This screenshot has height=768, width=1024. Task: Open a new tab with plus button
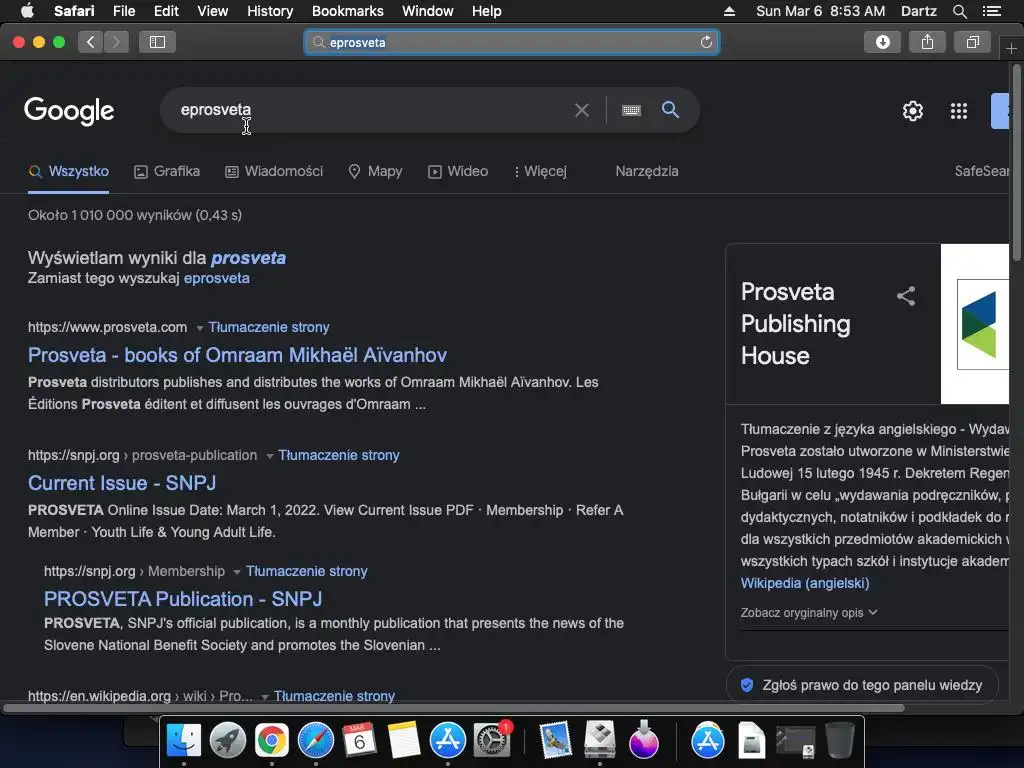coord(1011,49)
